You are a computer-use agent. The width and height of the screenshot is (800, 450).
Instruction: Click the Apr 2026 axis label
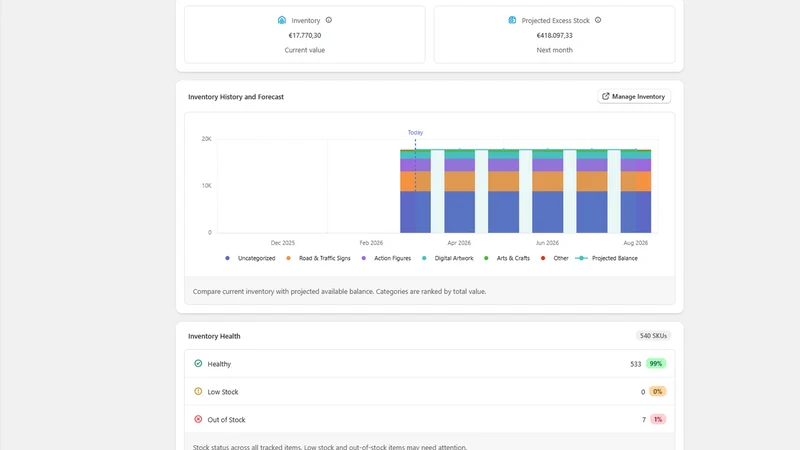click(x=459, y=243)
